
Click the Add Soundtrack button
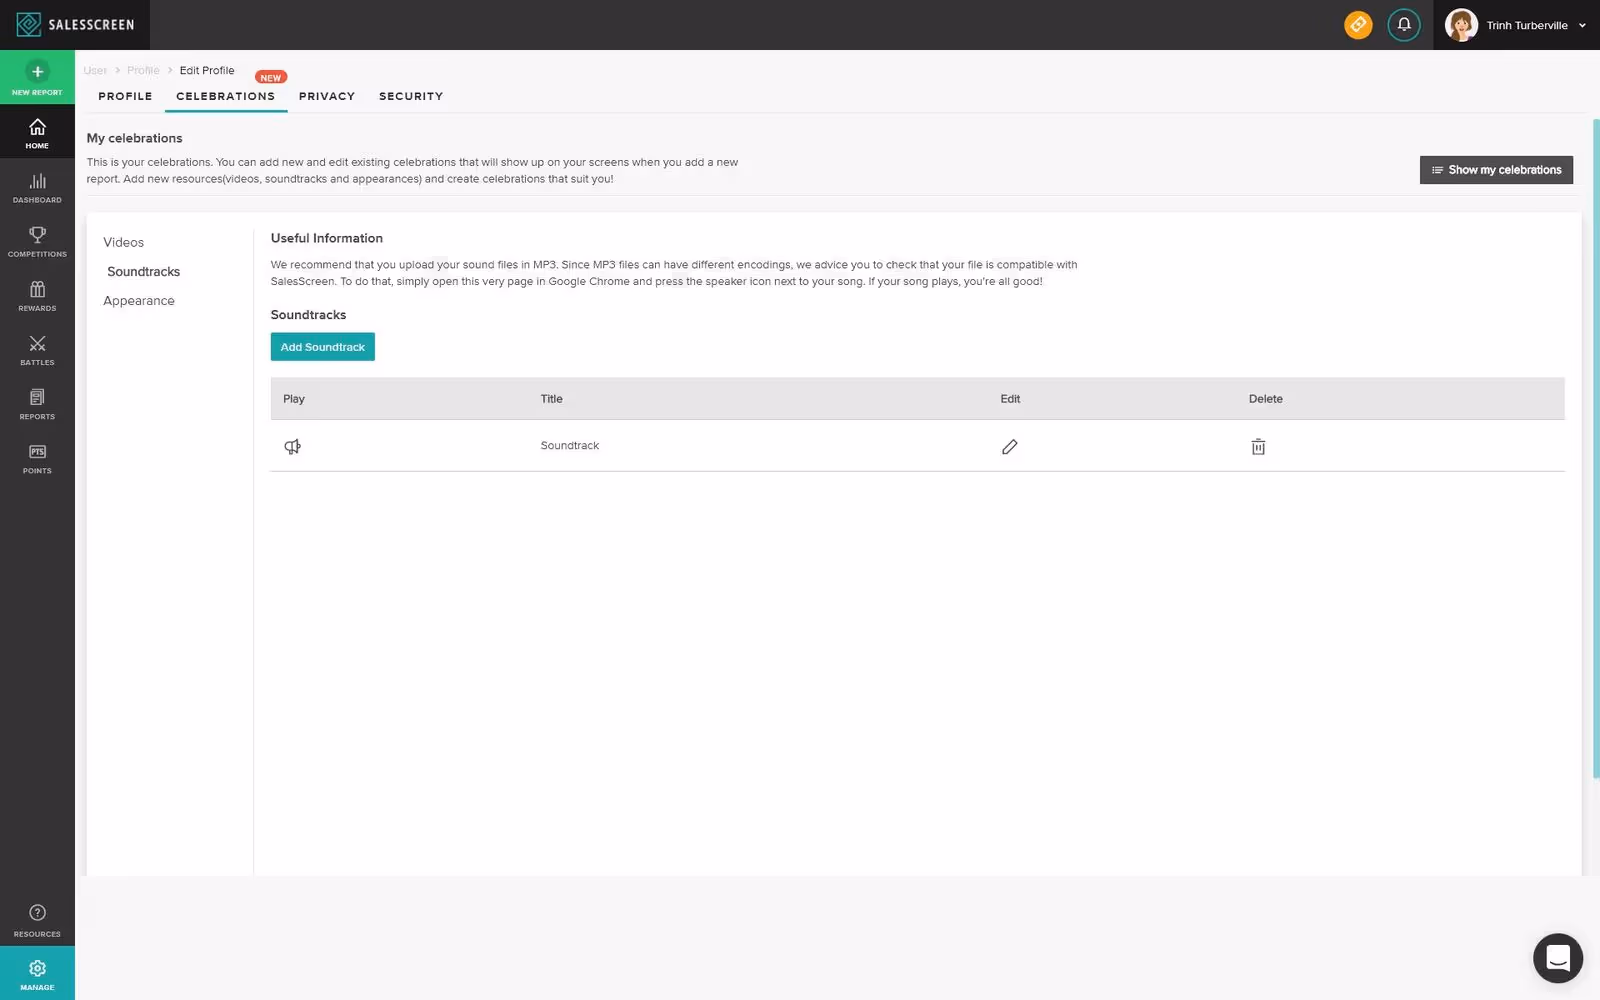click(x=323, y=347)
